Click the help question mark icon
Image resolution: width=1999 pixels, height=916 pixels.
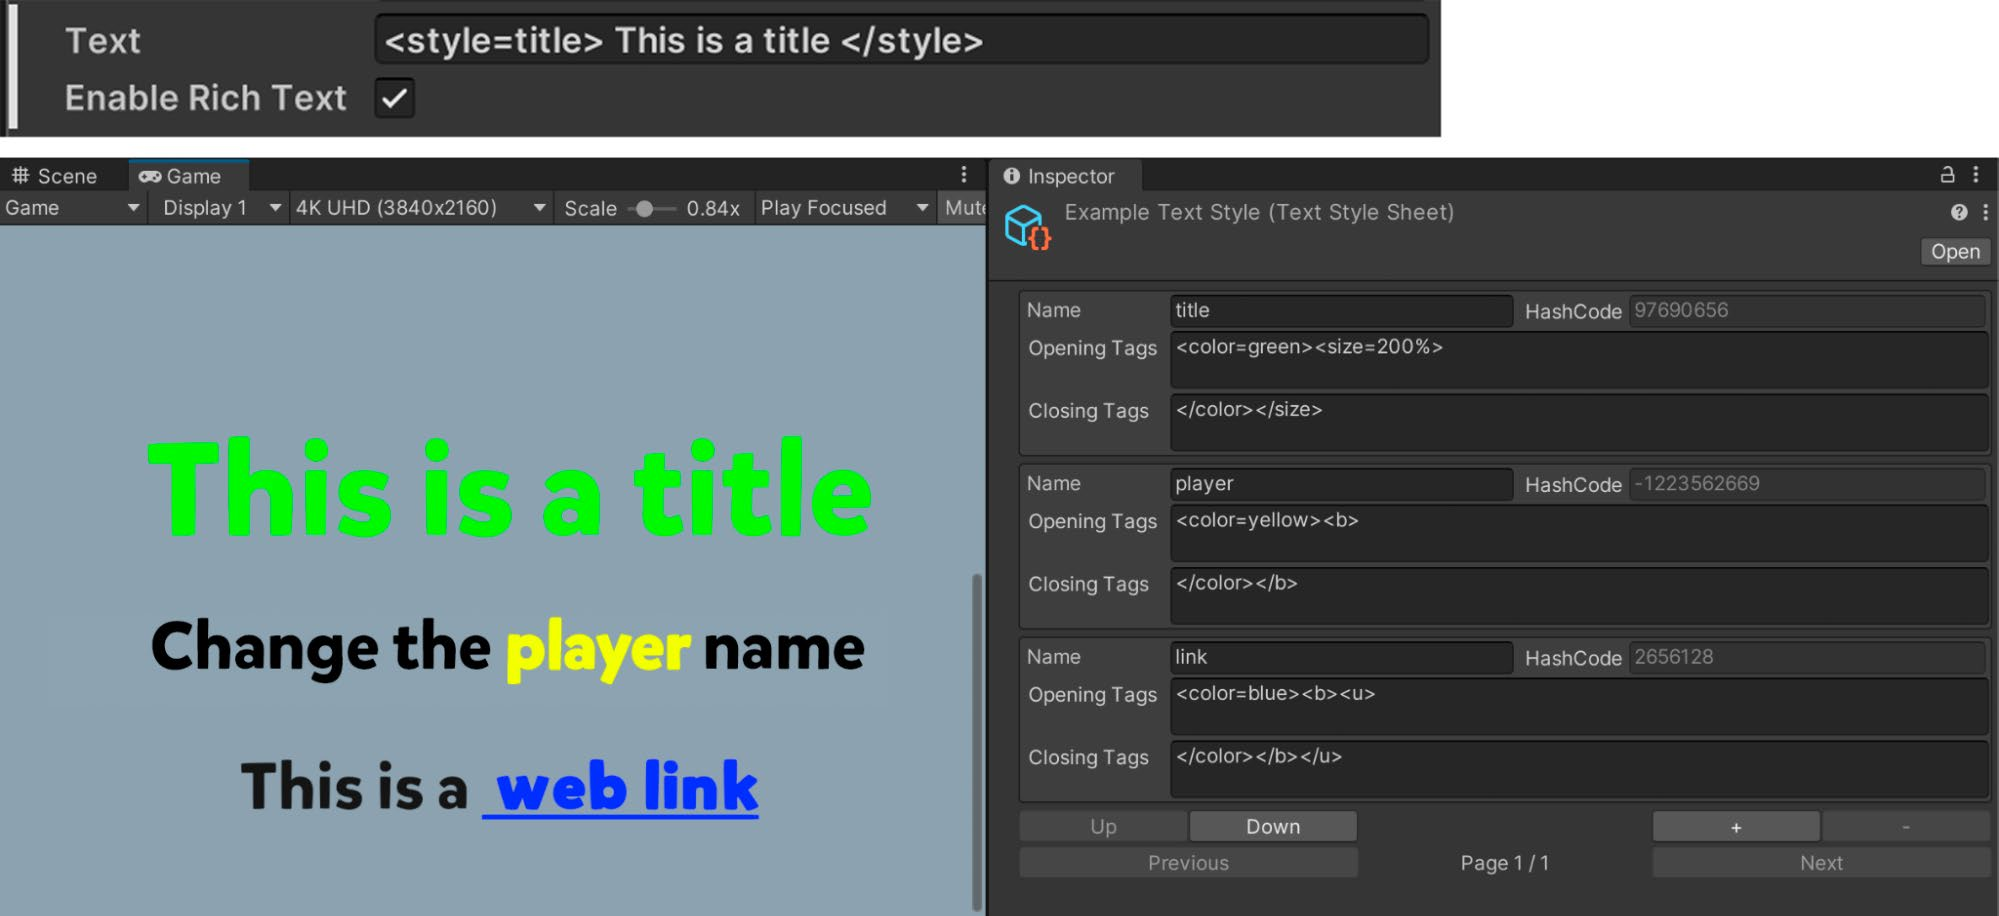pos(1959,212)
